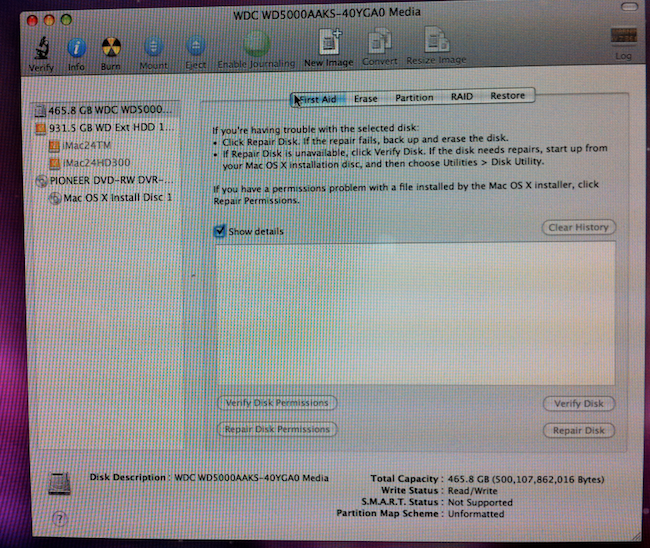650x548 pixels.
Task: Select 465.8 GB WDC WD5000 in sidebar
Action: (x=106, y=110)
